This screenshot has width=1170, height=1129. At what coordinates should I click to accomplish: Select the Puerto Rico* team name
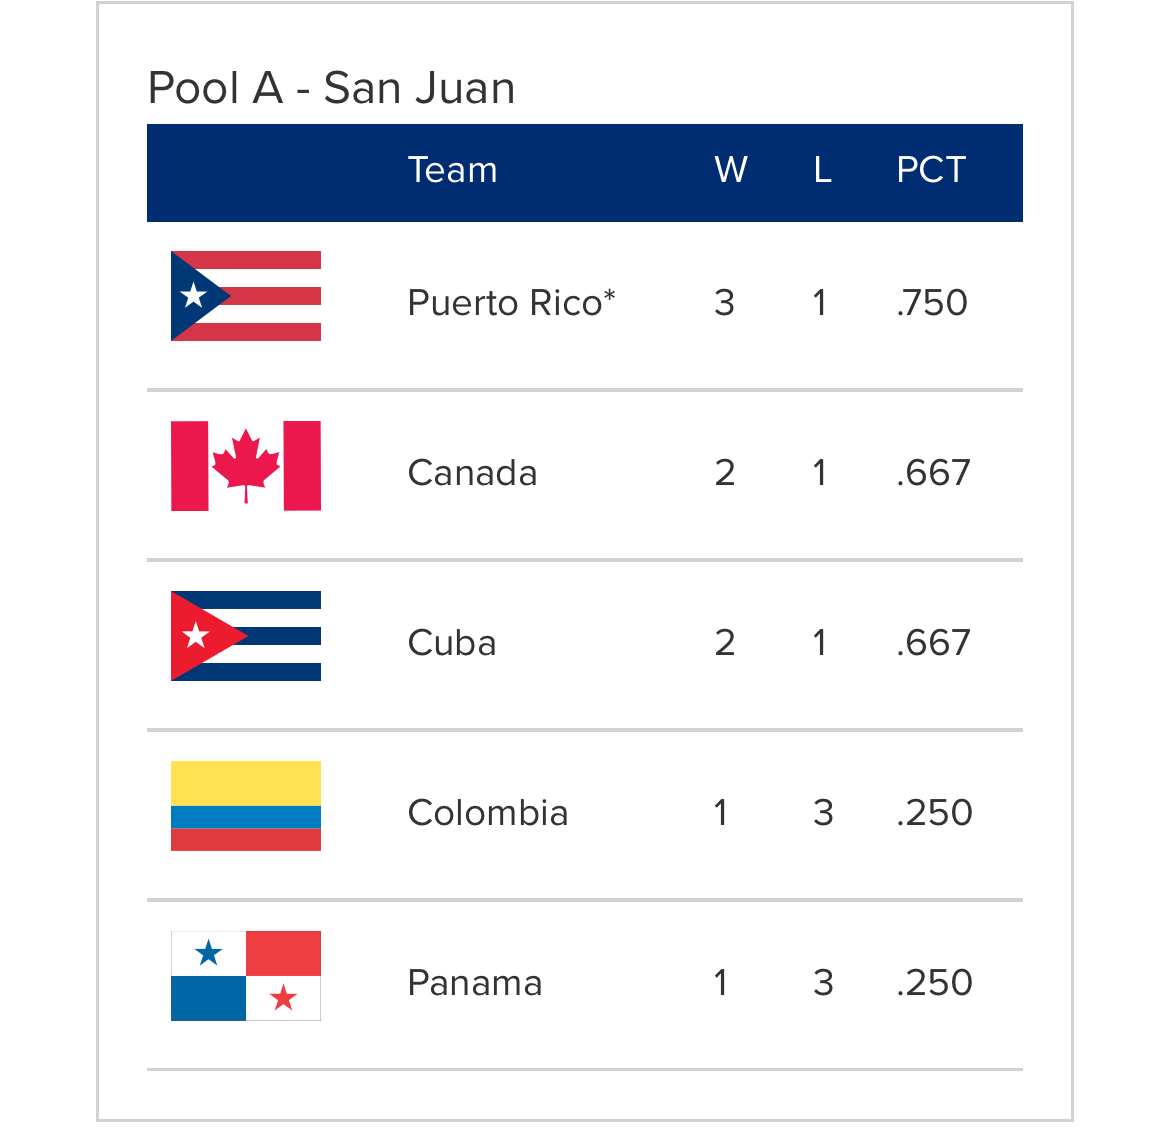(x=511, y=303)
